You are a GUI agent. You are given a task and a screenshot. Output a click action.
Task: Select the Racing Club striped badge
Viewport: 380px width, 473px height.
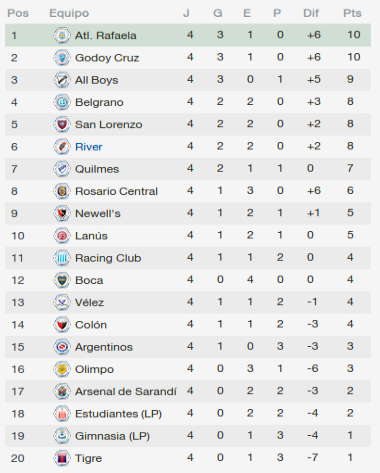[62, 258]
